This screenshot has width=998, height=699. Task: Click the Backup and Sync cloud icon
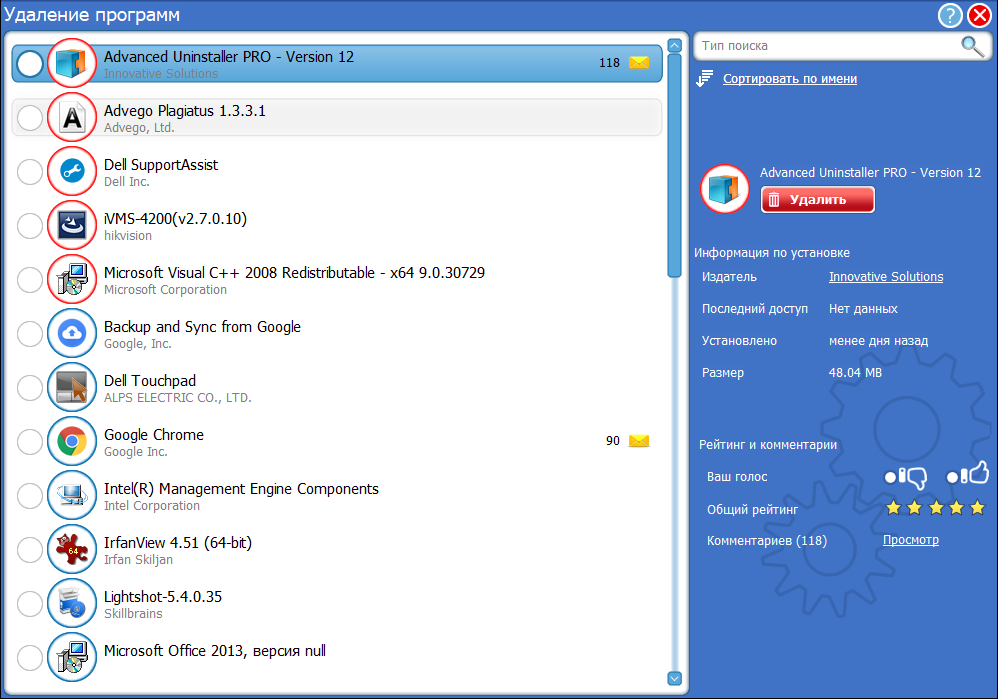click(72, 333)
